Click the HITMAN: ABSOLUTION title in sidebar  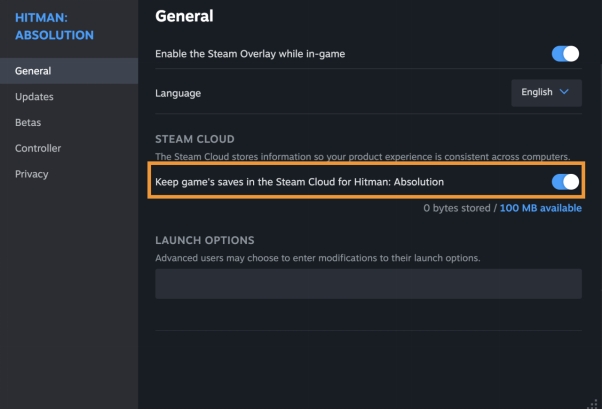[54, 26]
